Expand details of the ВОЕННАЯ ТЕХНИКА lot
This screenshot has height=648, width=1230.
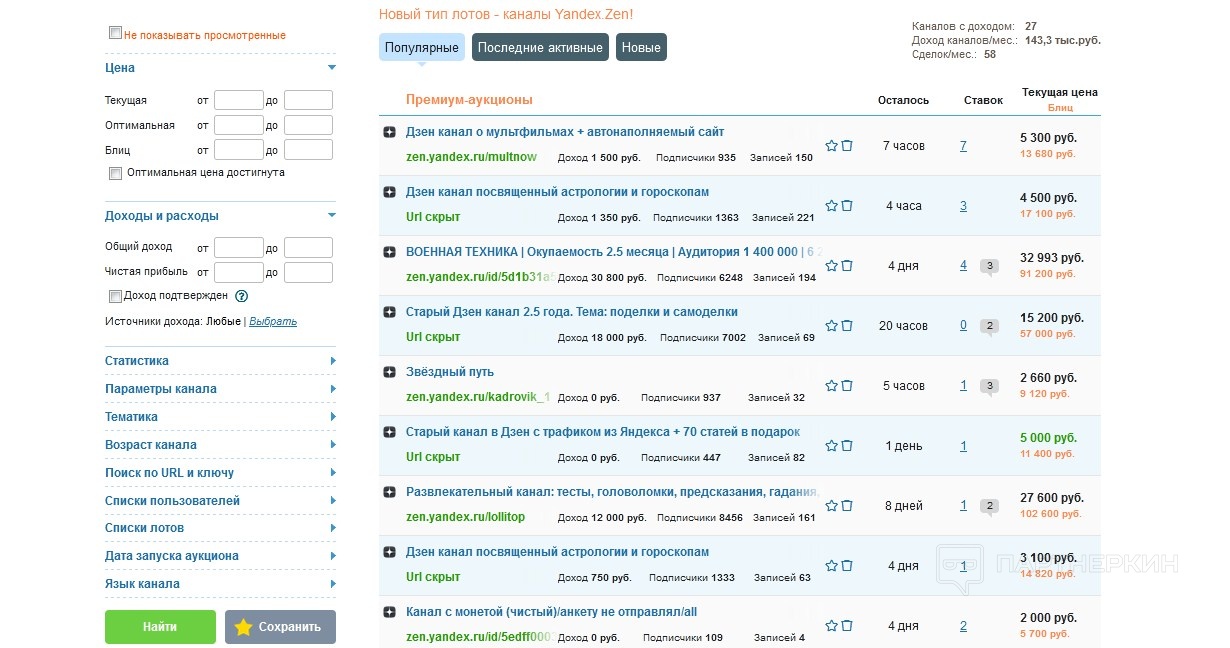coord(390,252)
